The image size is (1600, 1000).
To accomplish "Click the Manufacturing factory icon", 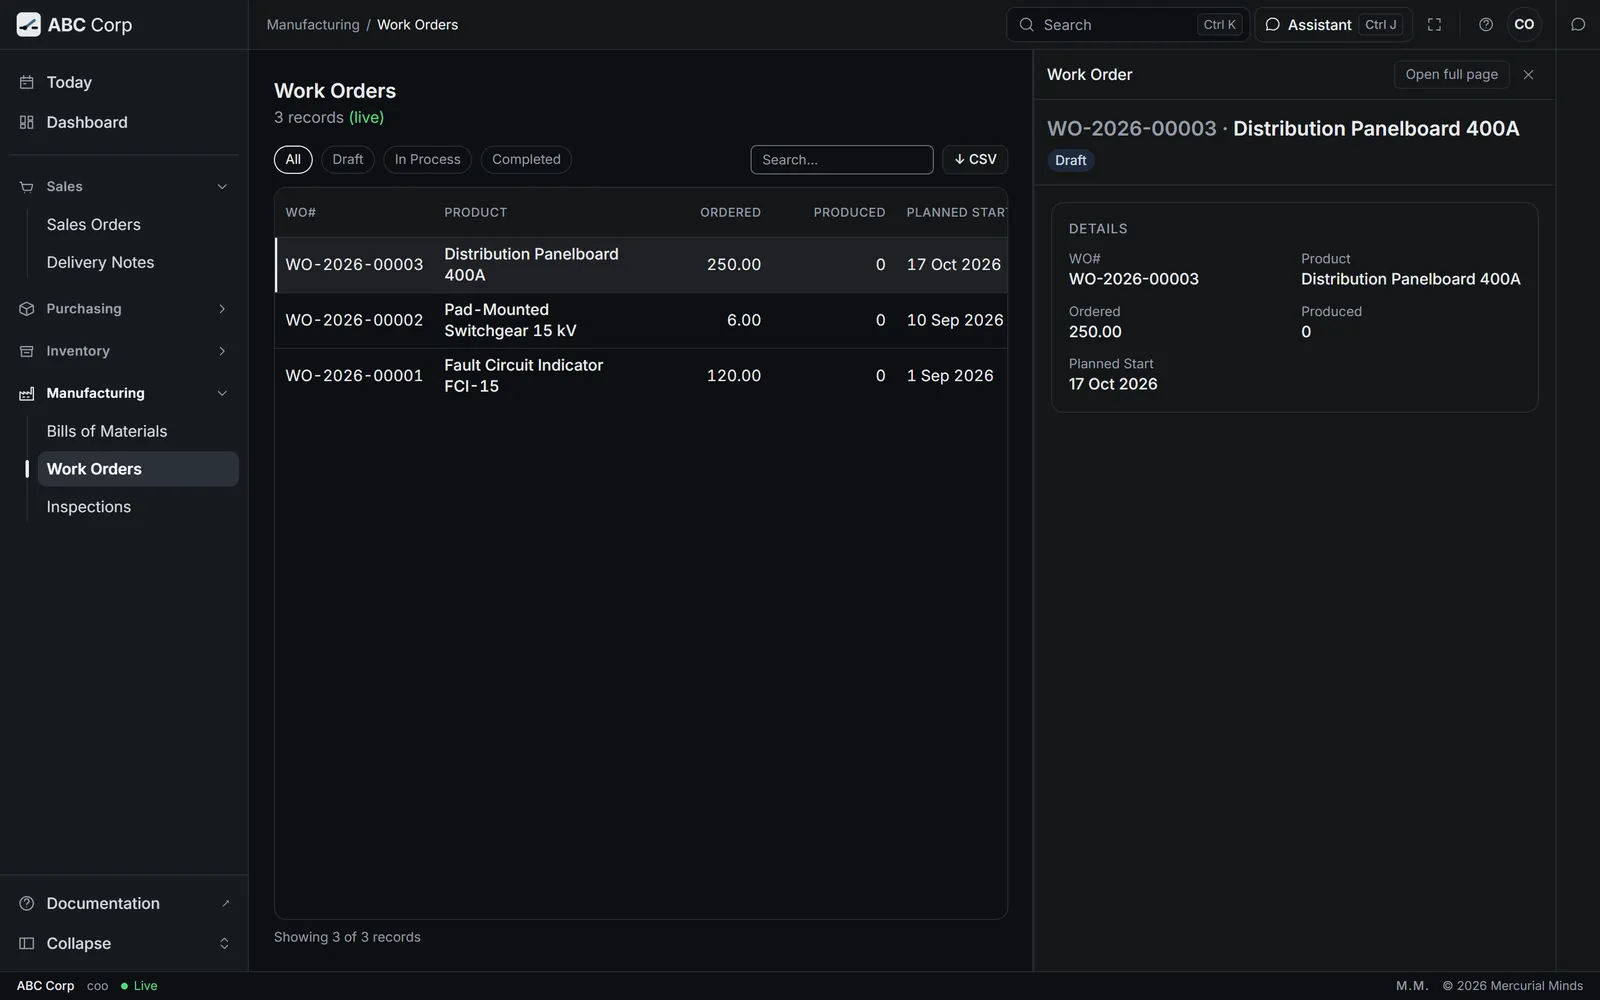I will pos(27,393).
